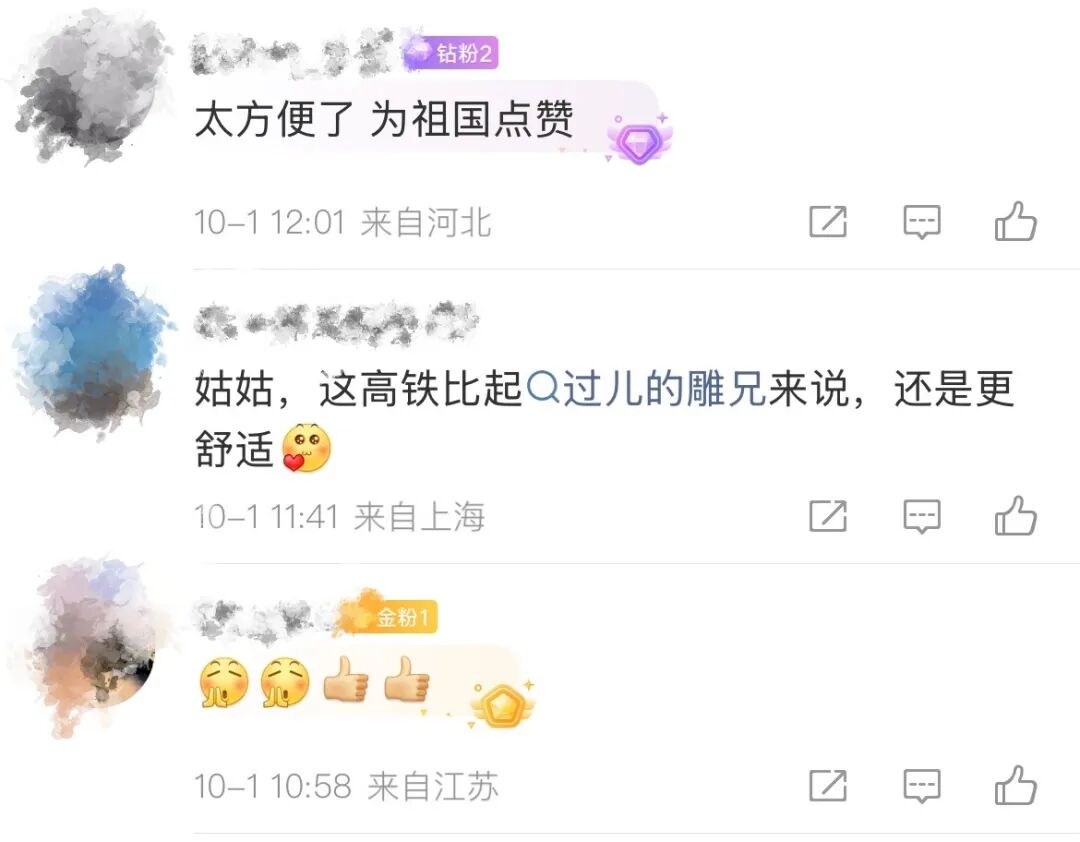Share the comment from Hebei
The image size is (1080, 842).
coord(828,221)
